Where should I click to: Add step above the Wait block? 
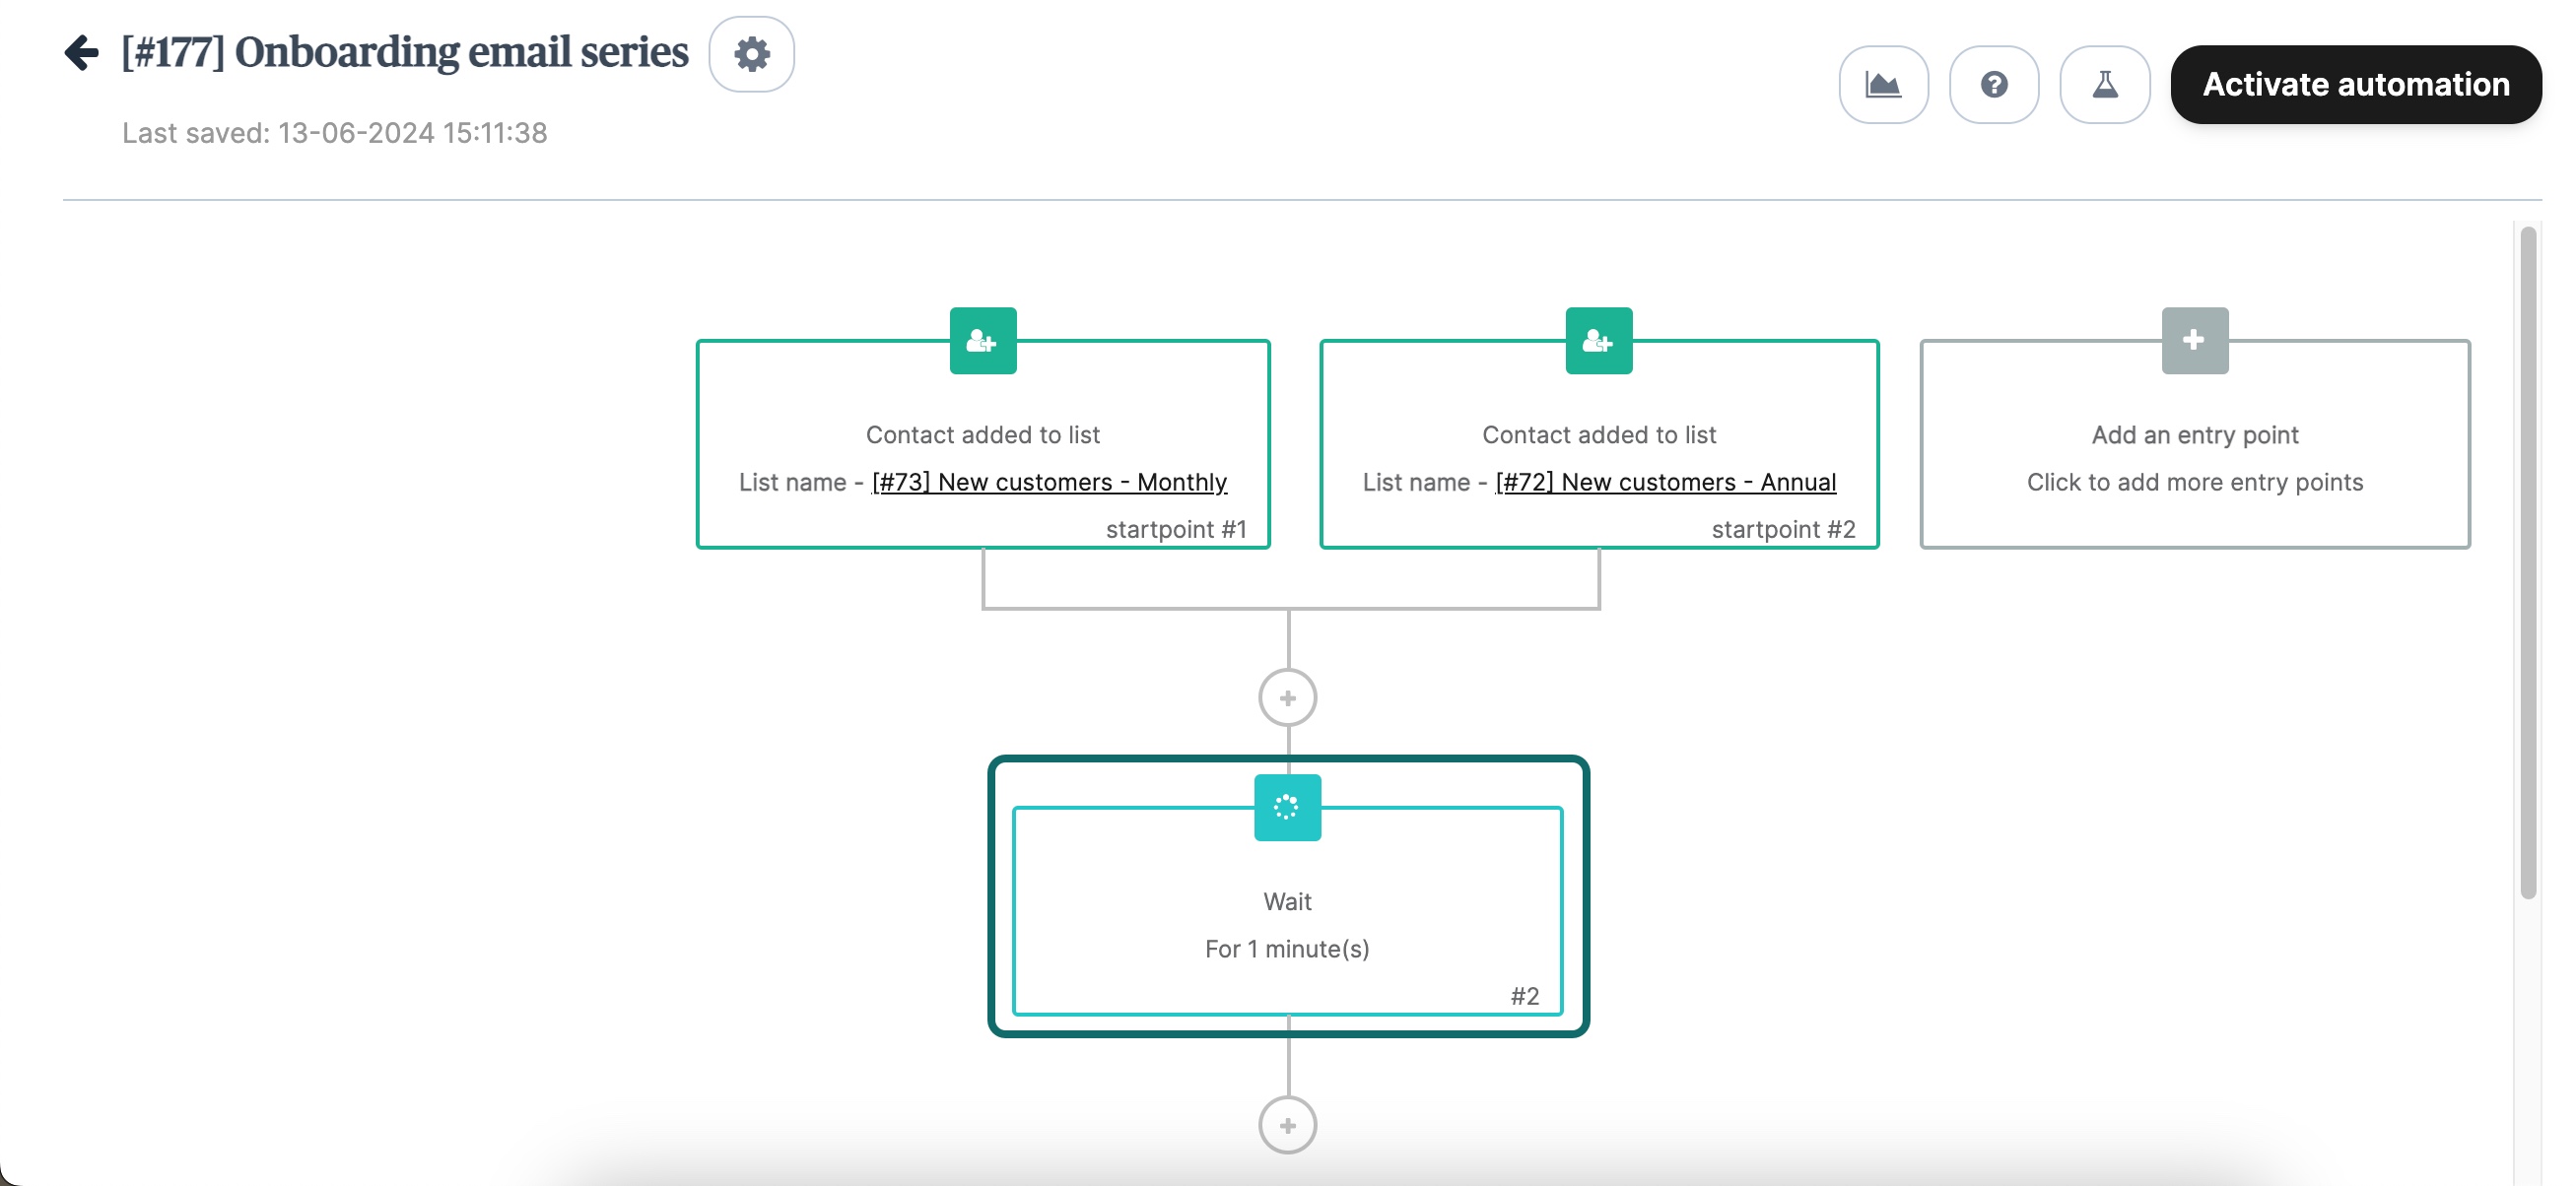[x=1287, y=698]
